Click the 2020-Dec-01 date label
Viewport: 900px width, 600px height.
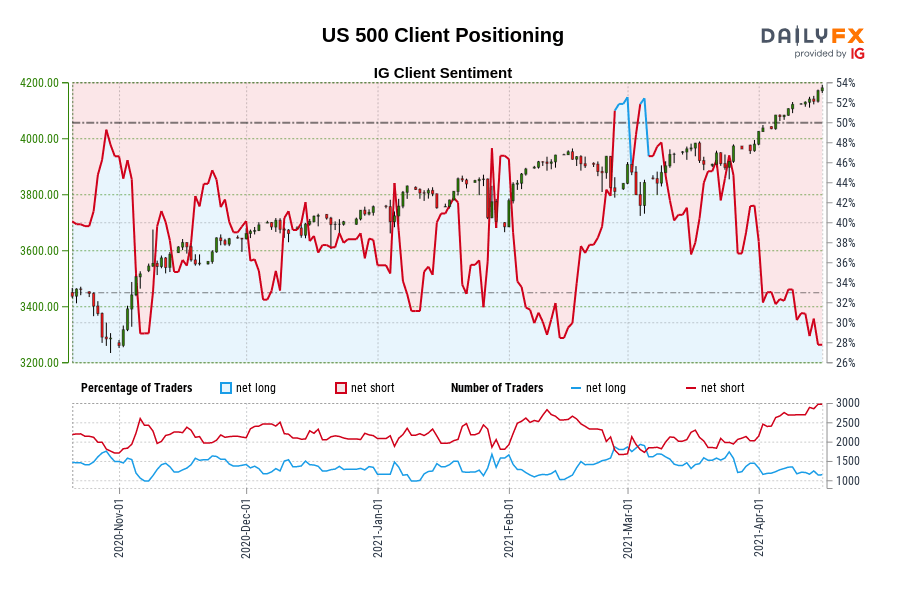[246, 528]
